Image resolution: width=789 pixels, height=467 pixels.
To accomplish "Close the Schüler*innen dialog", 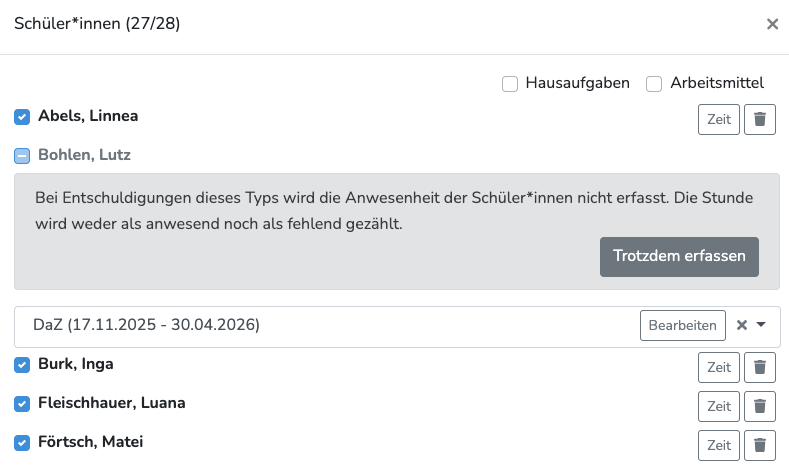I will 772,24.
